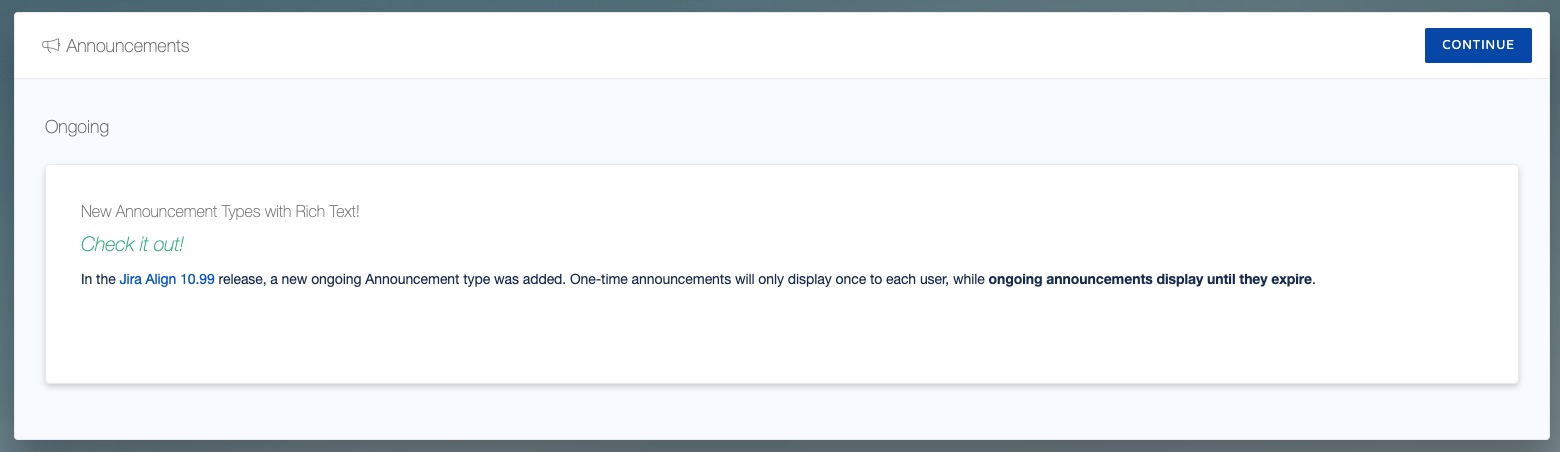Click the light blue area below the card
Image resolution: width=1560 pixels, height=452 pixels.
[780, 412]
